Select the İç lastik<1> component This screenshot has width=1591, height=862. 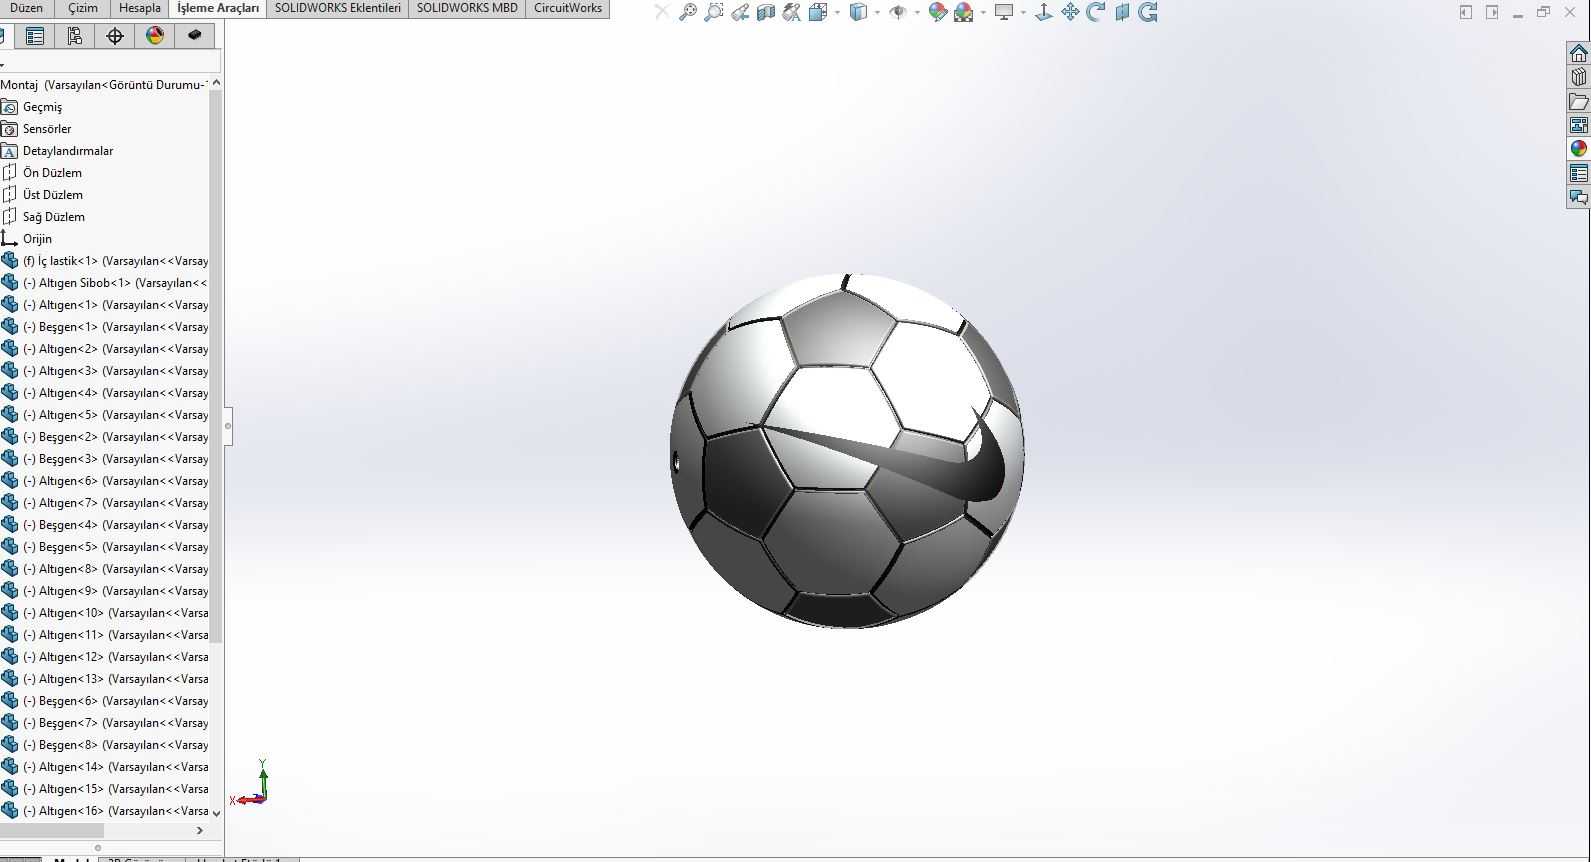104,261
